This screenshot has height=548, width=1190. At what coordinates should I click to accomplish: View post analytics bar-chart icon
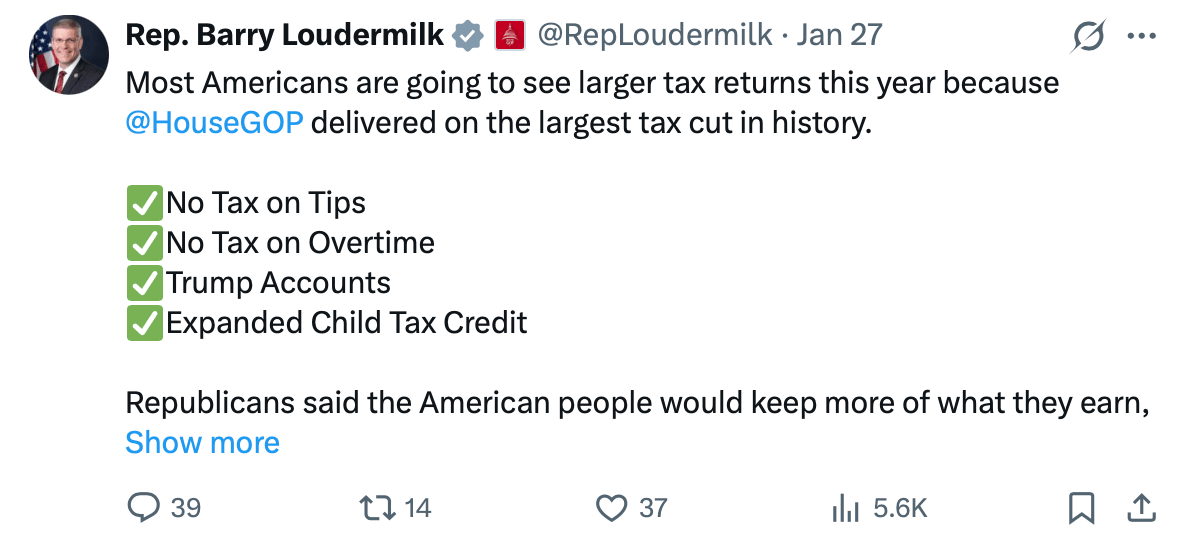pyautogui.click(x=846, y=508)
